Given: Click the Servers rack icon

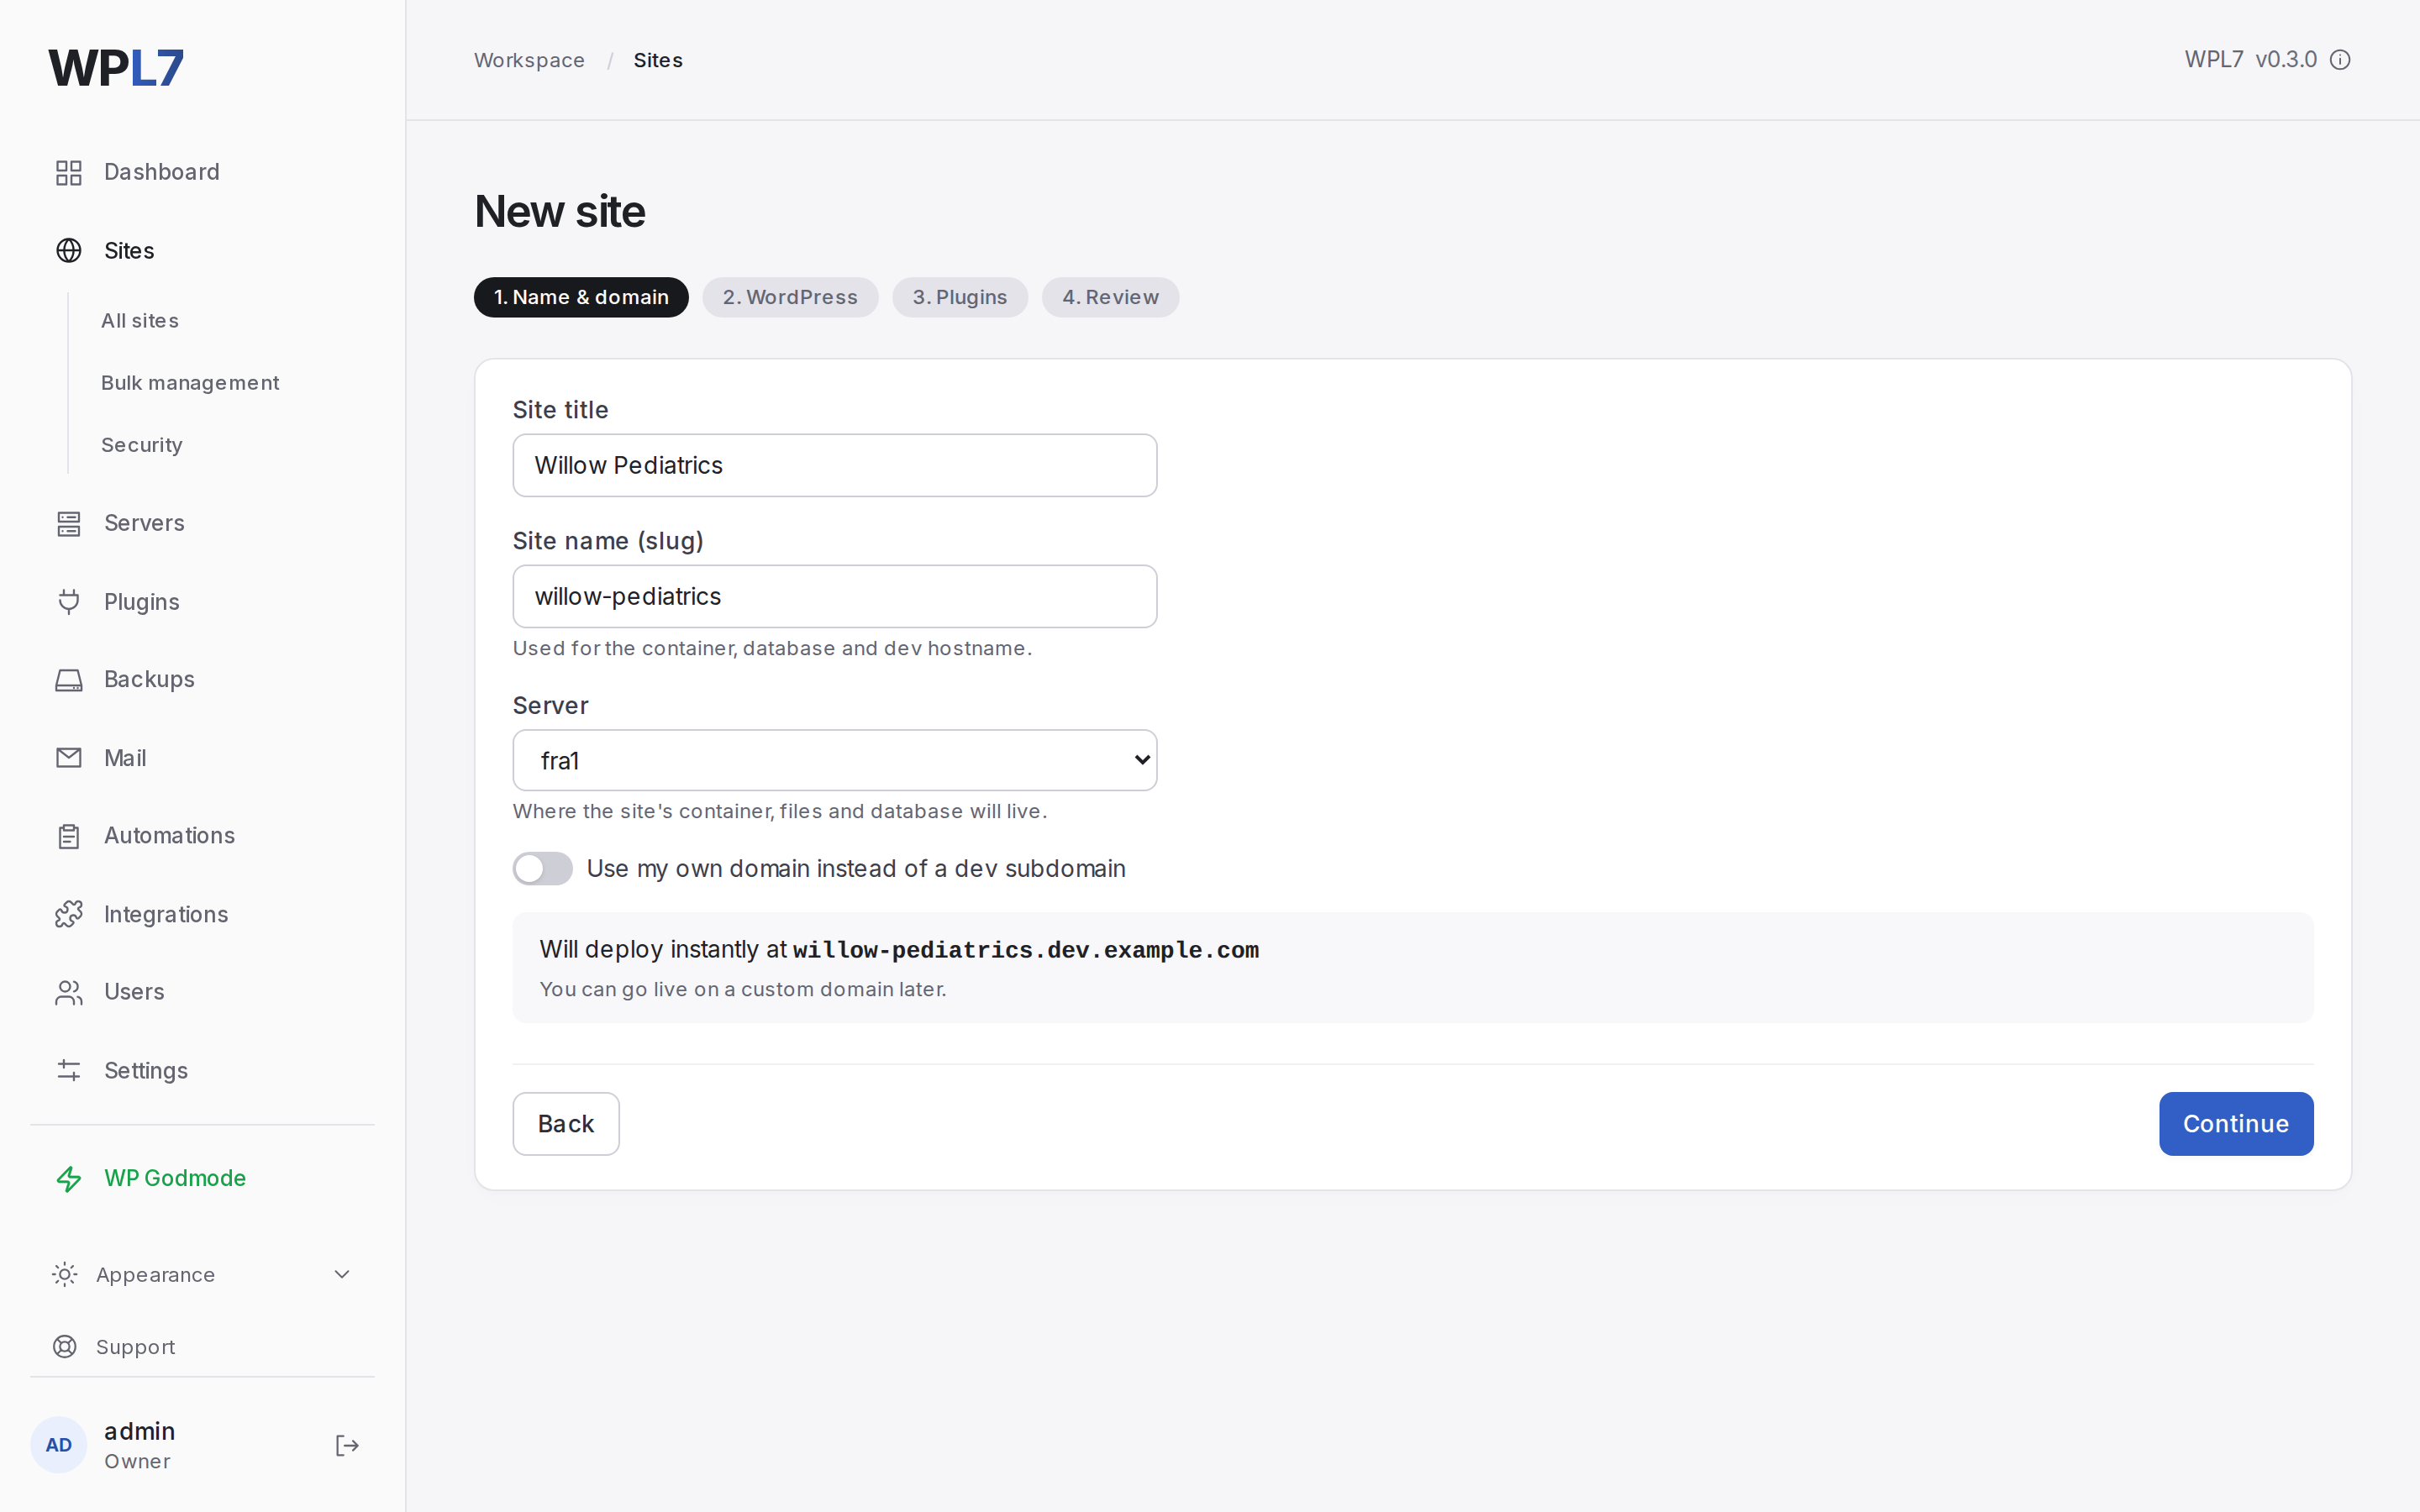Looking at the screenshot, I should [x=68, y=523].
